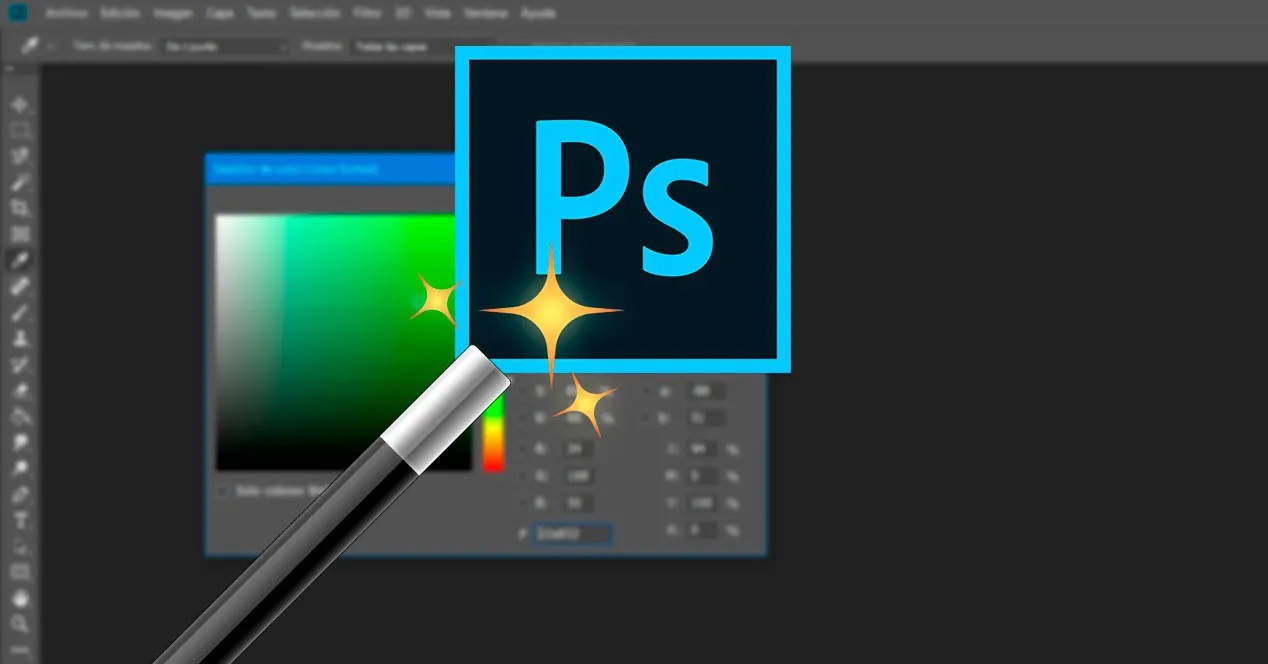Screen dimensions: 1268x664
Task: Select the Eraser tool
Action: tap(20, 390)
